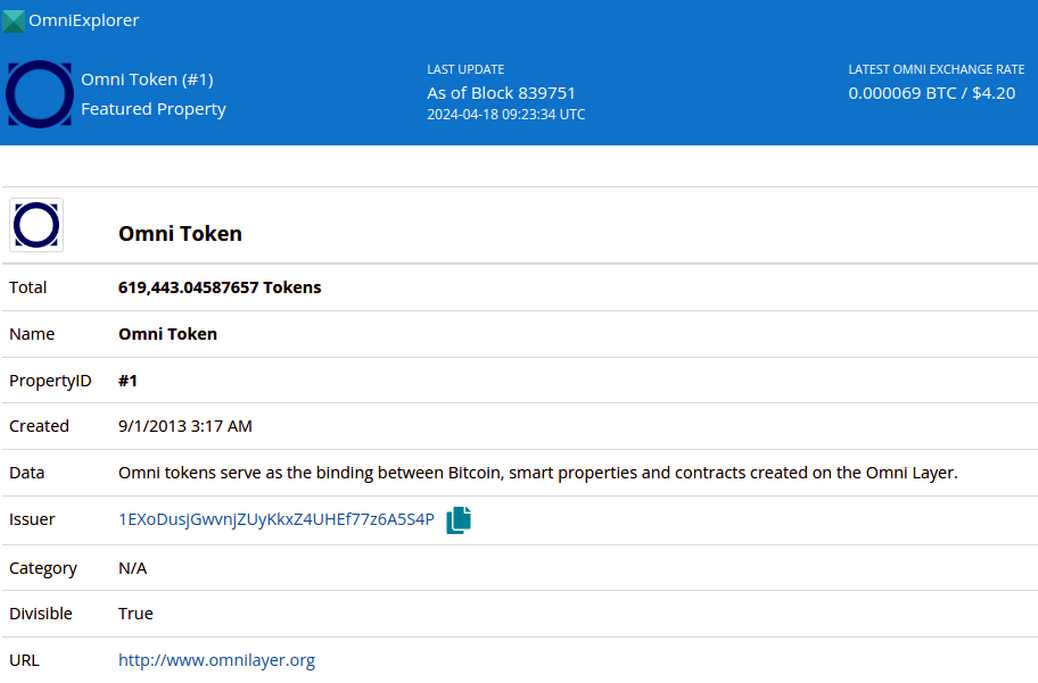Click the 'Name' row label

[32, 334]
